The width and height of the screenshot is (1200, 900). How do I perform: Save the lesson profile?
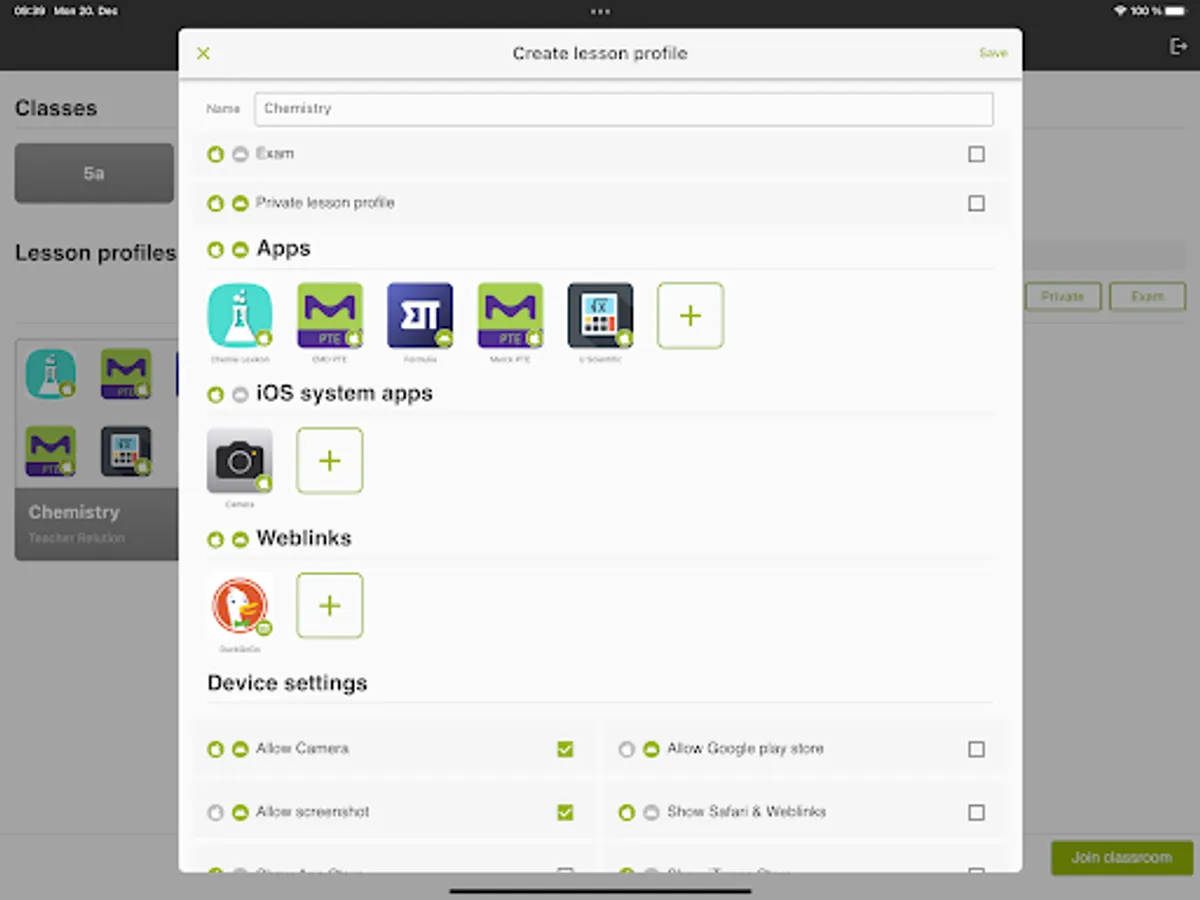tap(993, 53)
